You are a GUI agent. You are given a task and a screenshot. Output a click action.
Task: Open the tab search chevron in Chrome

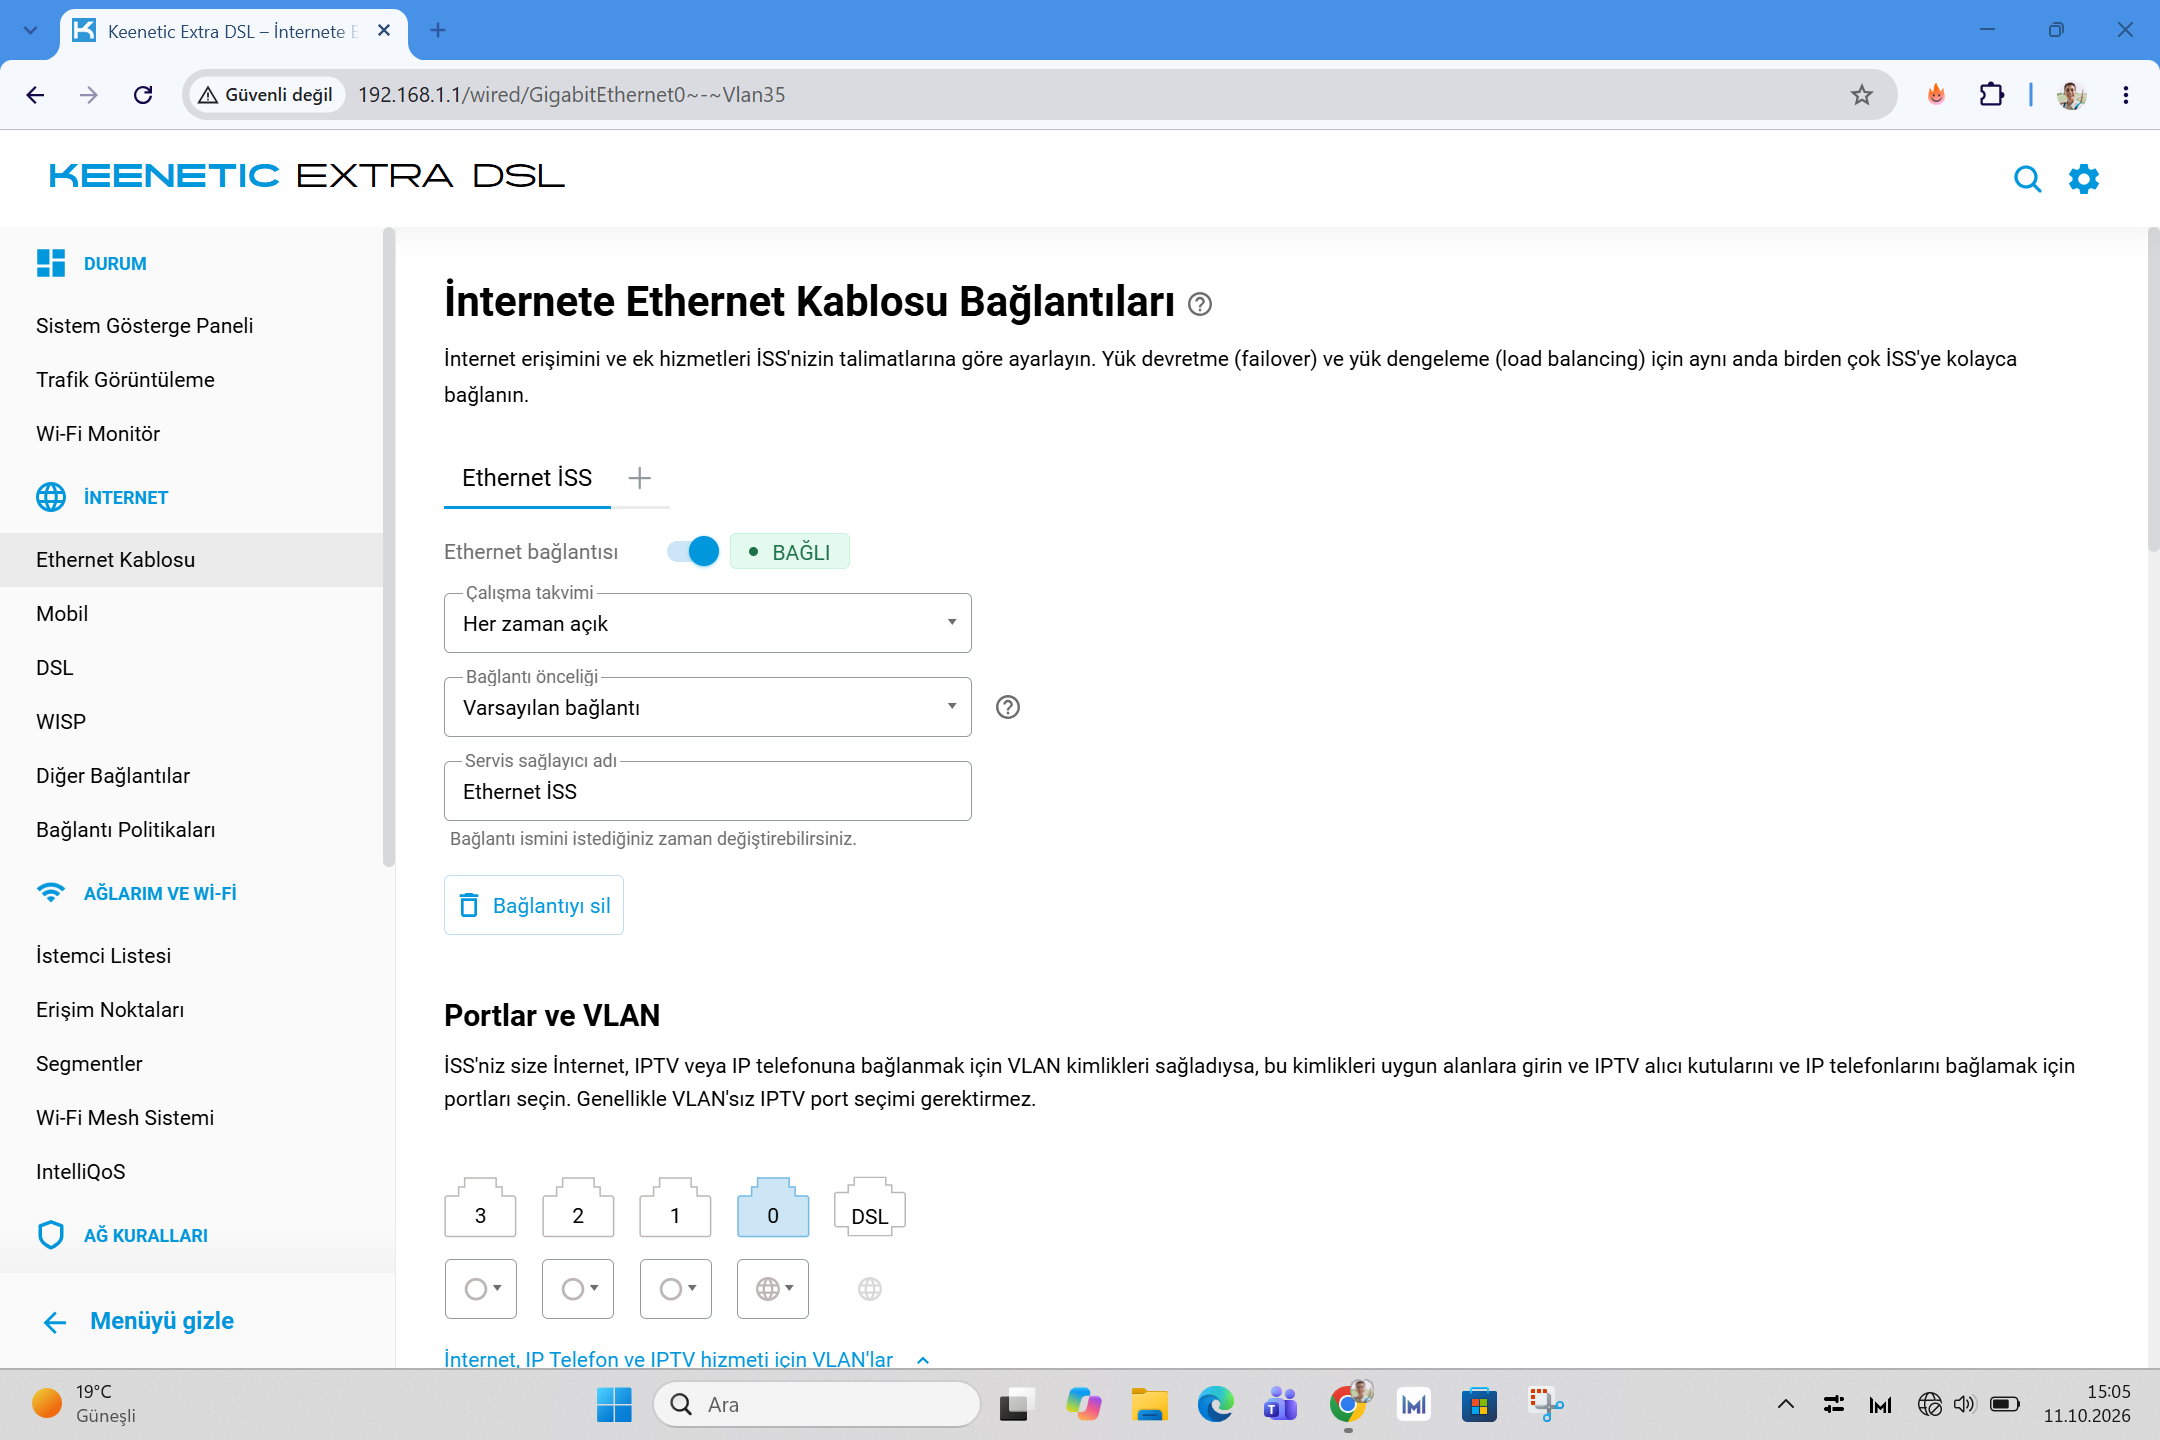click(30, 30)
